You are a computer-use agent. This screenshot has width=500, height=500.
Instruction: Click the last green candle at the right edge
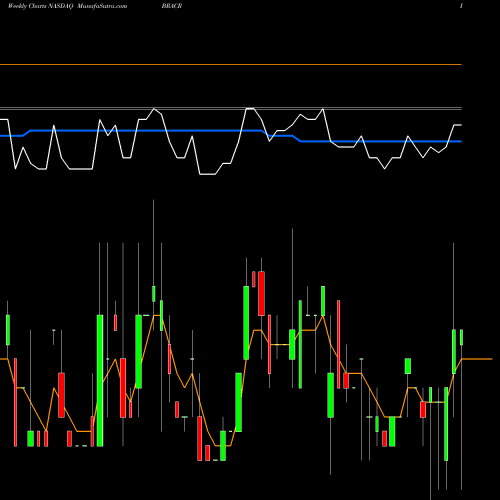[x=462, y=337]
